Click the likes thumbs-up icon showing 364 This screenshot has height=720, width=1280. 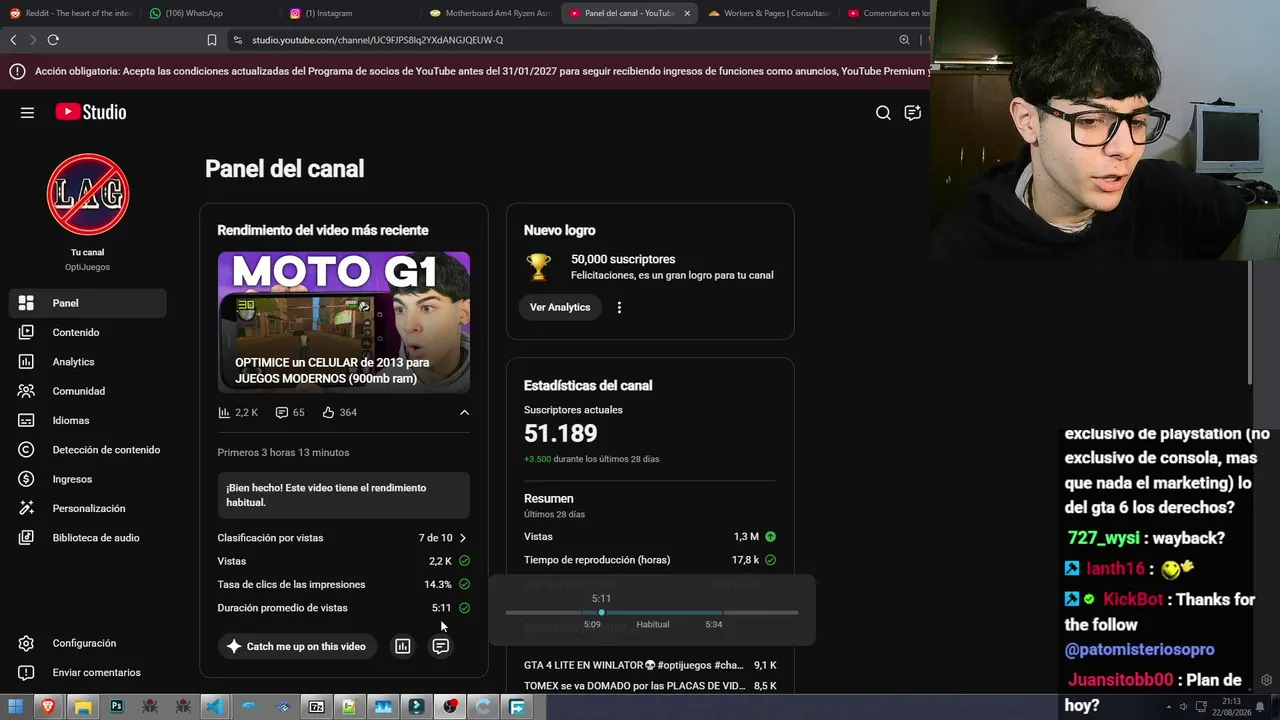click(328, 412)
